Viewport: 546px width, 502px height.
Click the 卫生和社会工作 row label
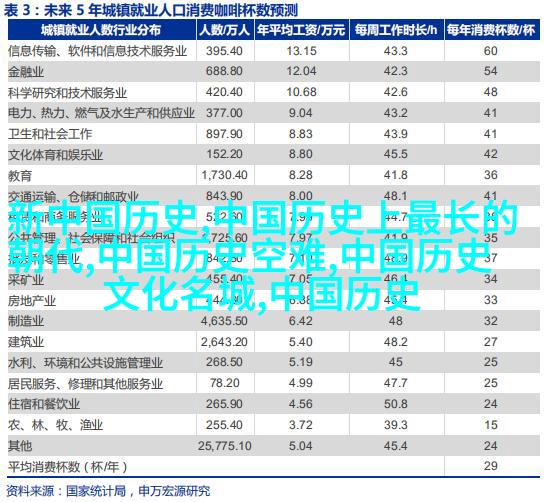click(x=50, y=134)
